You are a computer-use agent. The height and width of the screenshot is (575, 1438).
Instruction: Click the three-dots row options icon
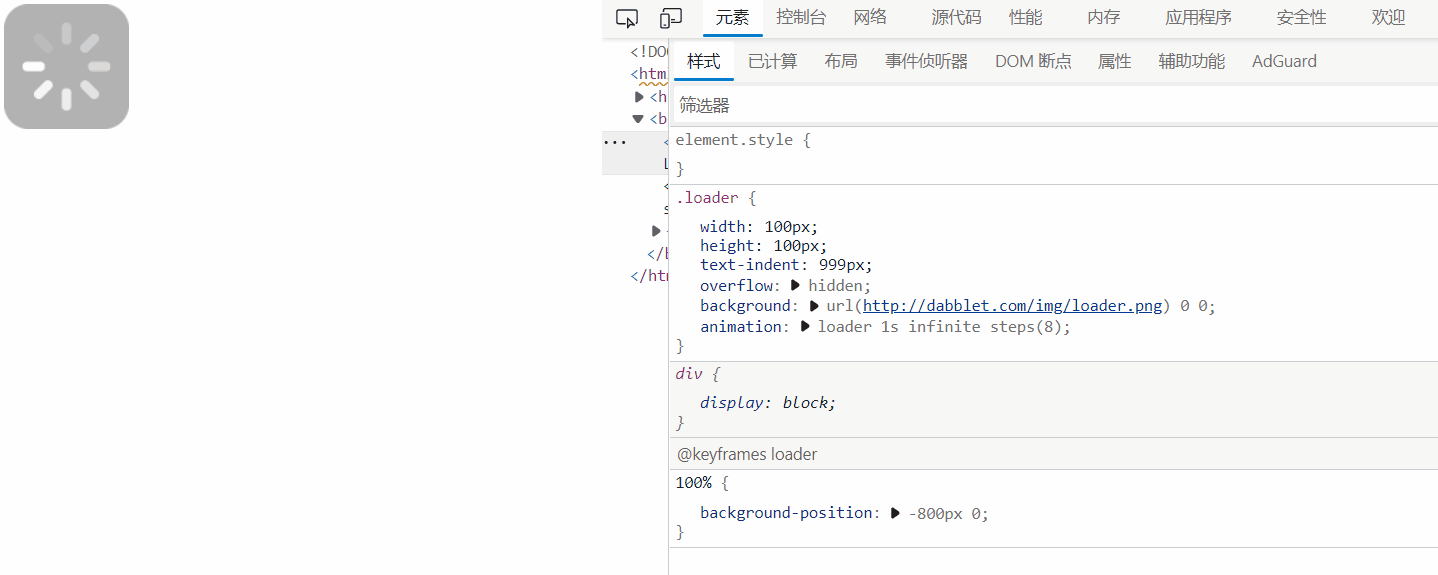[x=613, y=142]
